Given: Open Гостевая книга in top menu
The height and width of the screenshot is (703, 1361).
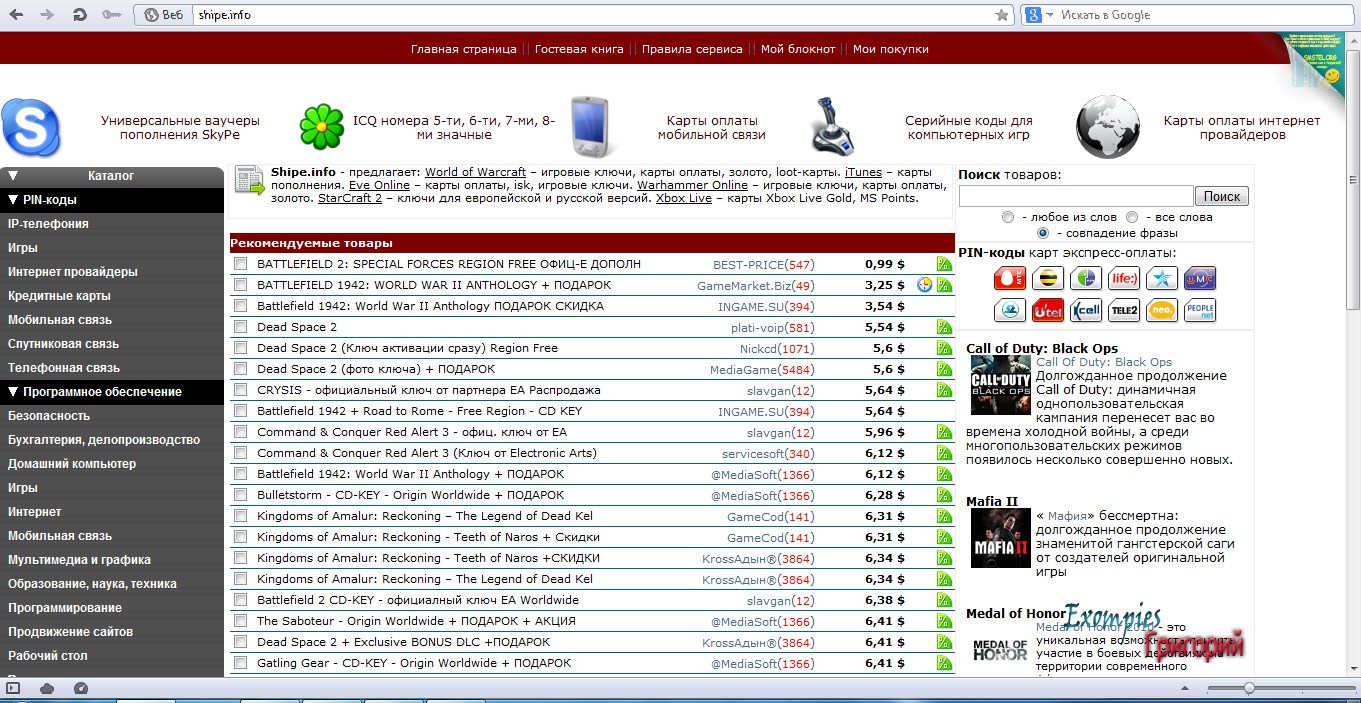Looking at the screenshot, I should click(x=579, y=49).
